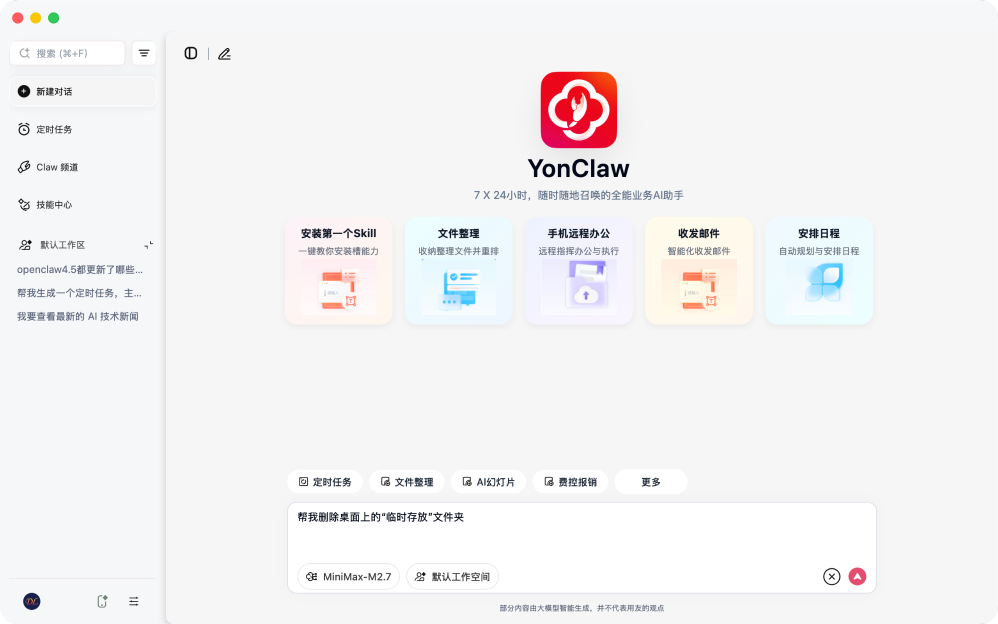998x624 pixels.
Task: Click the new chat edit pencil icon
Action: [224, 54]
